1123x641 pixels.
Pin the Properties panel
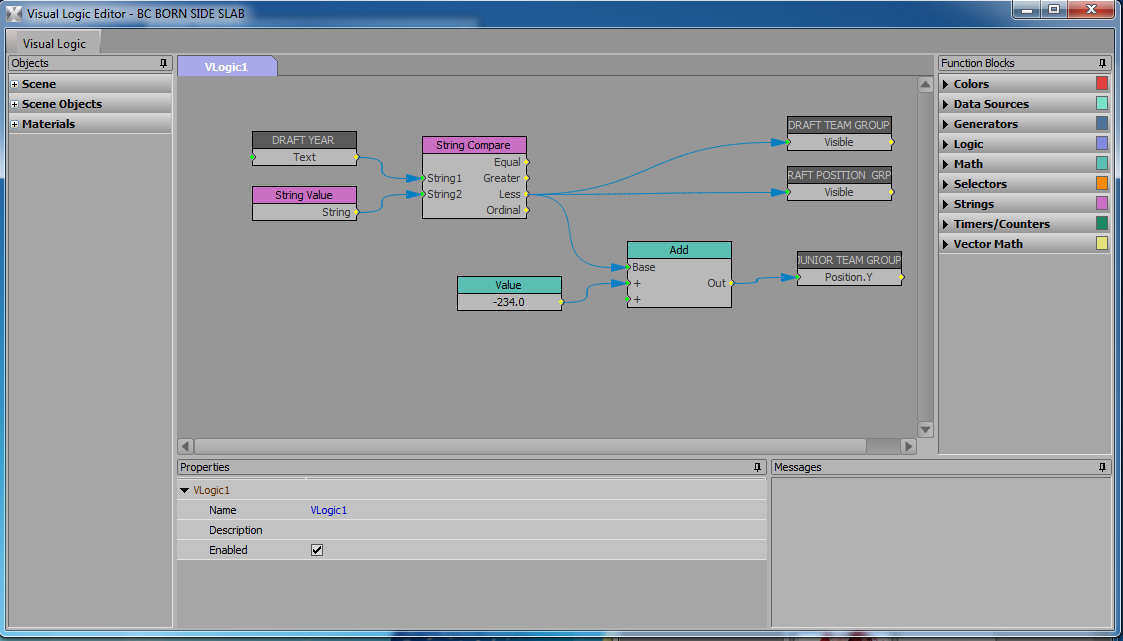tap(757, 467)
